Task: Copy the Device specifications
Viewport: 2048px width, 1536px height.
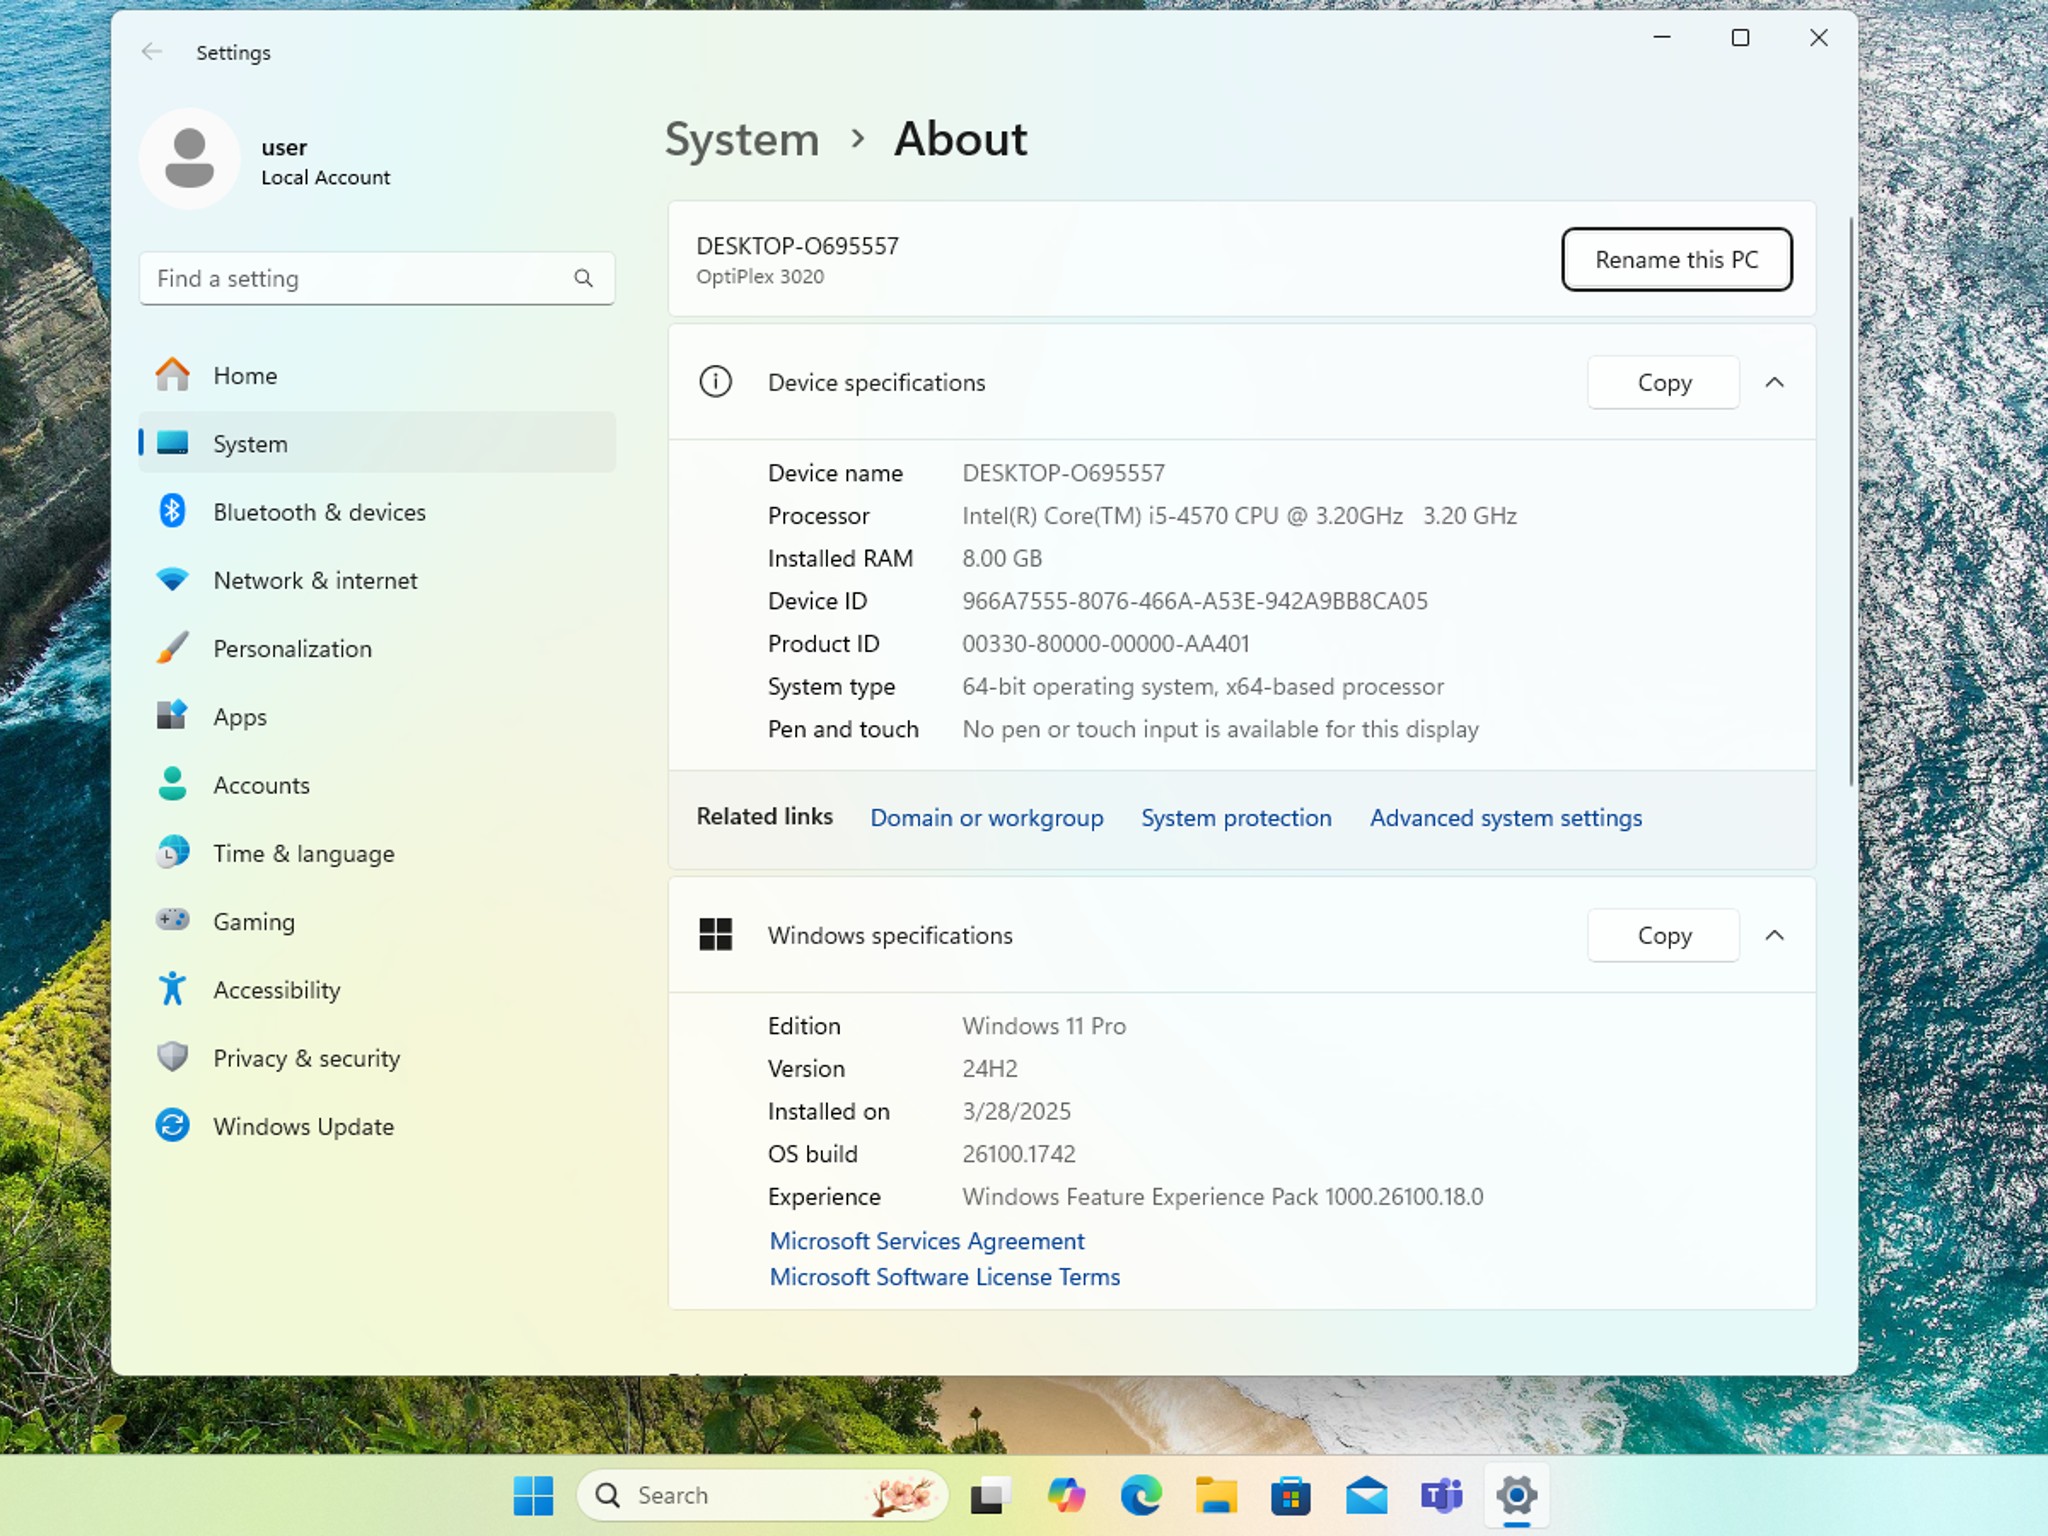Action: [x=1664, y=382]
